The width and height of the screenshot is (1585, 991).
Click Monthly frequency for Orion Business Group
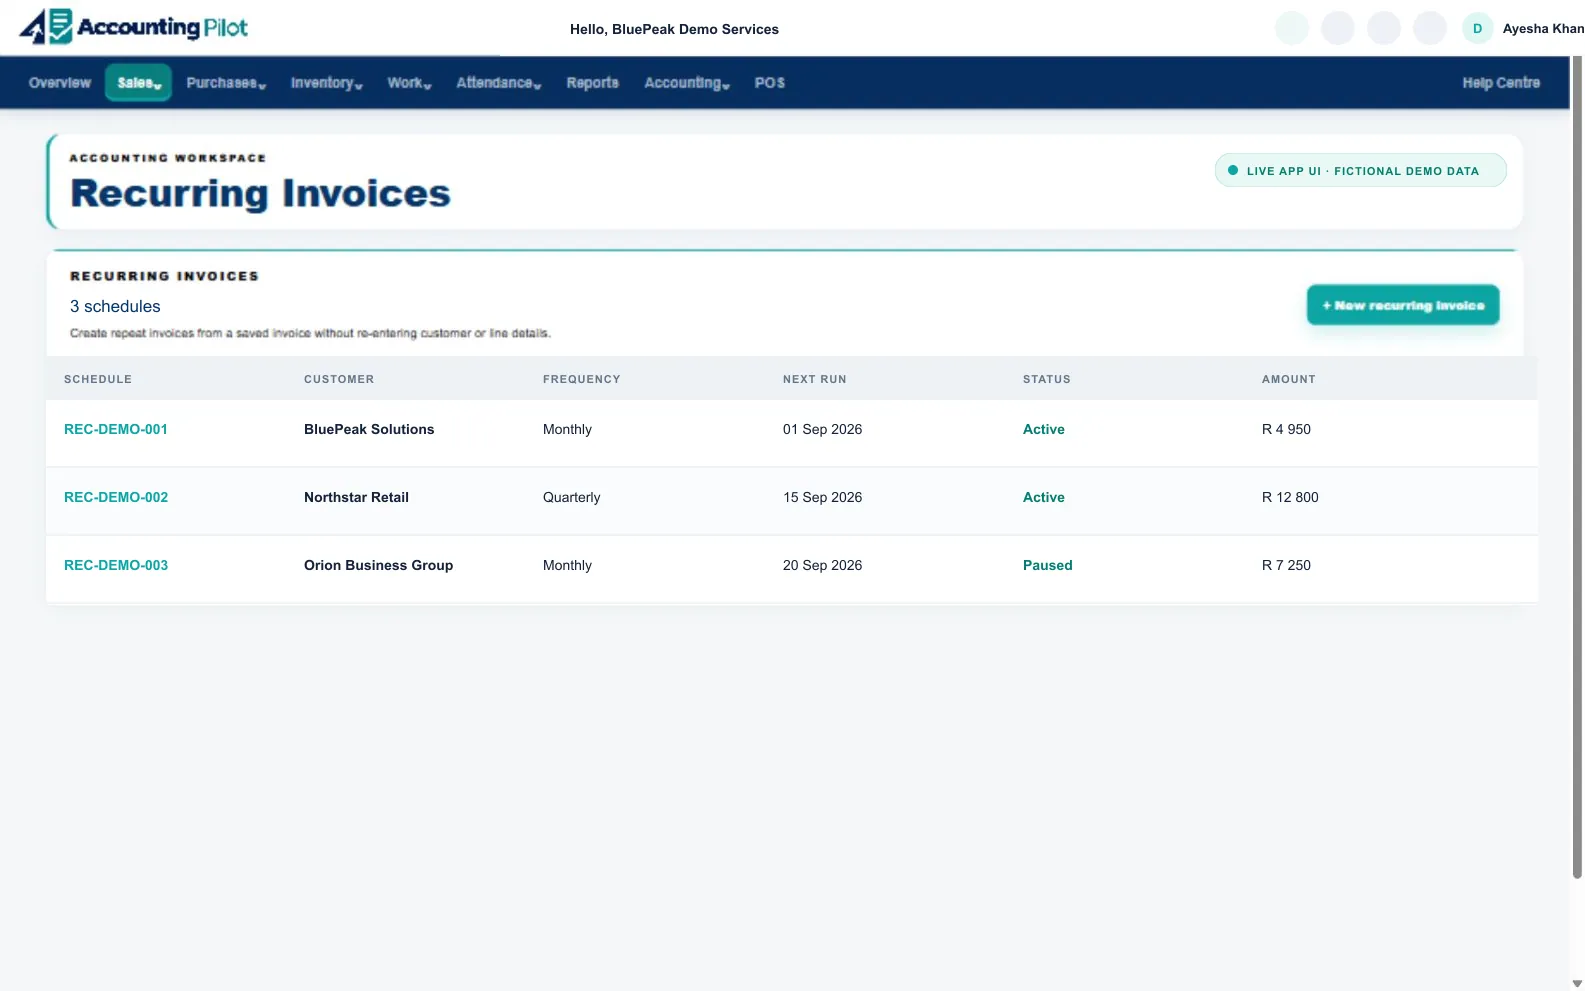coord(567,565)
